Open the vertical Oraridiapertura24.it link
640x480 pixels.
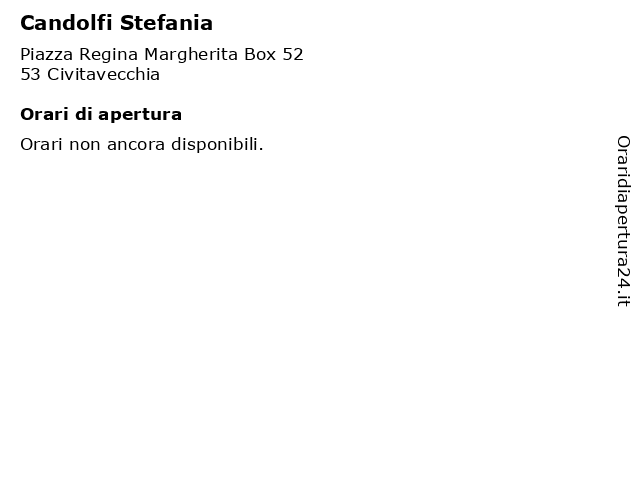point(623,221)
